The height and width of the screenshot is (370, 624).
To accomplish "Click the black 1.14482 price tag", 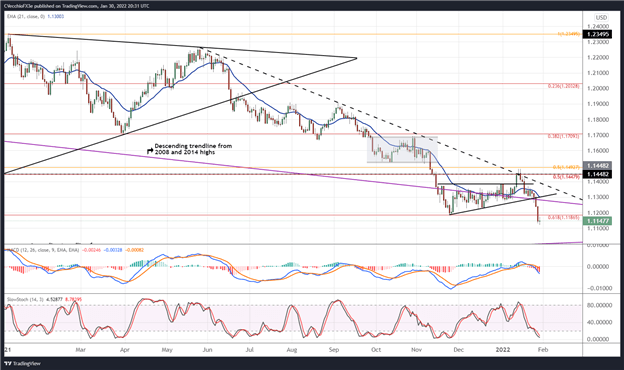I will (597, 174).
